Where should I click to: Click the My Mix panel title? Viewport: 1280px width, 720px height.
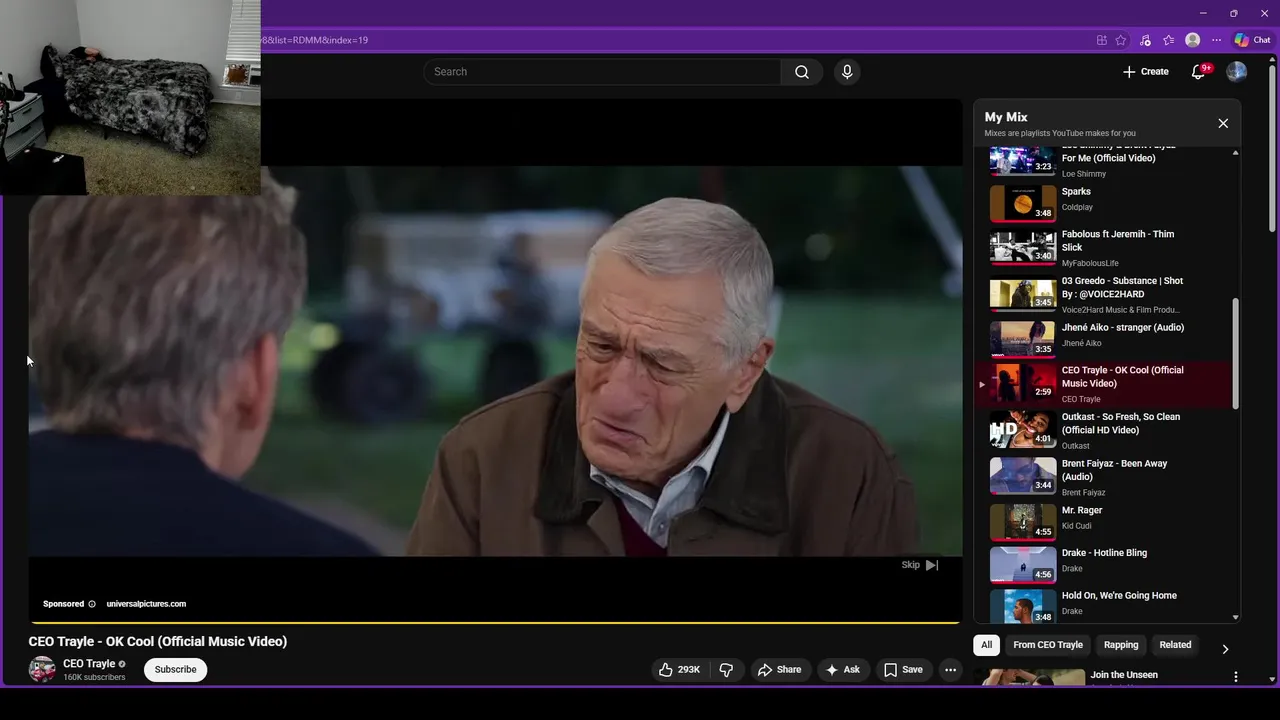pos(1006,117)
